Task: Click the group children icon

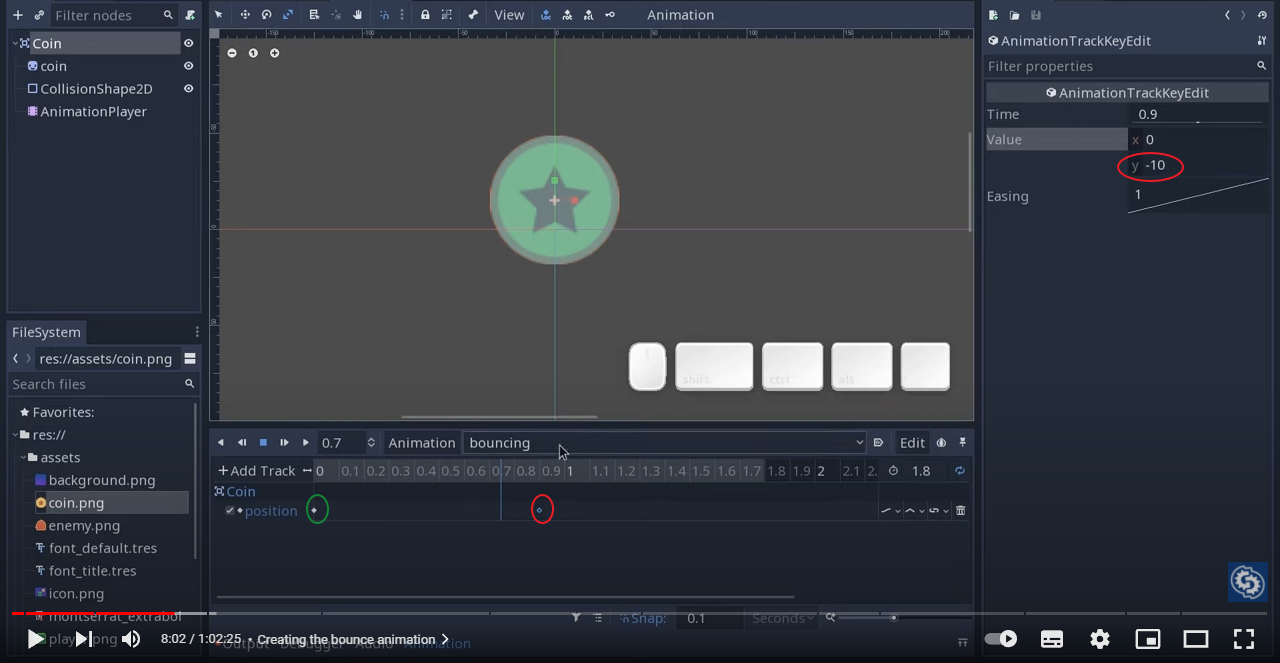Action: point(447,15)
